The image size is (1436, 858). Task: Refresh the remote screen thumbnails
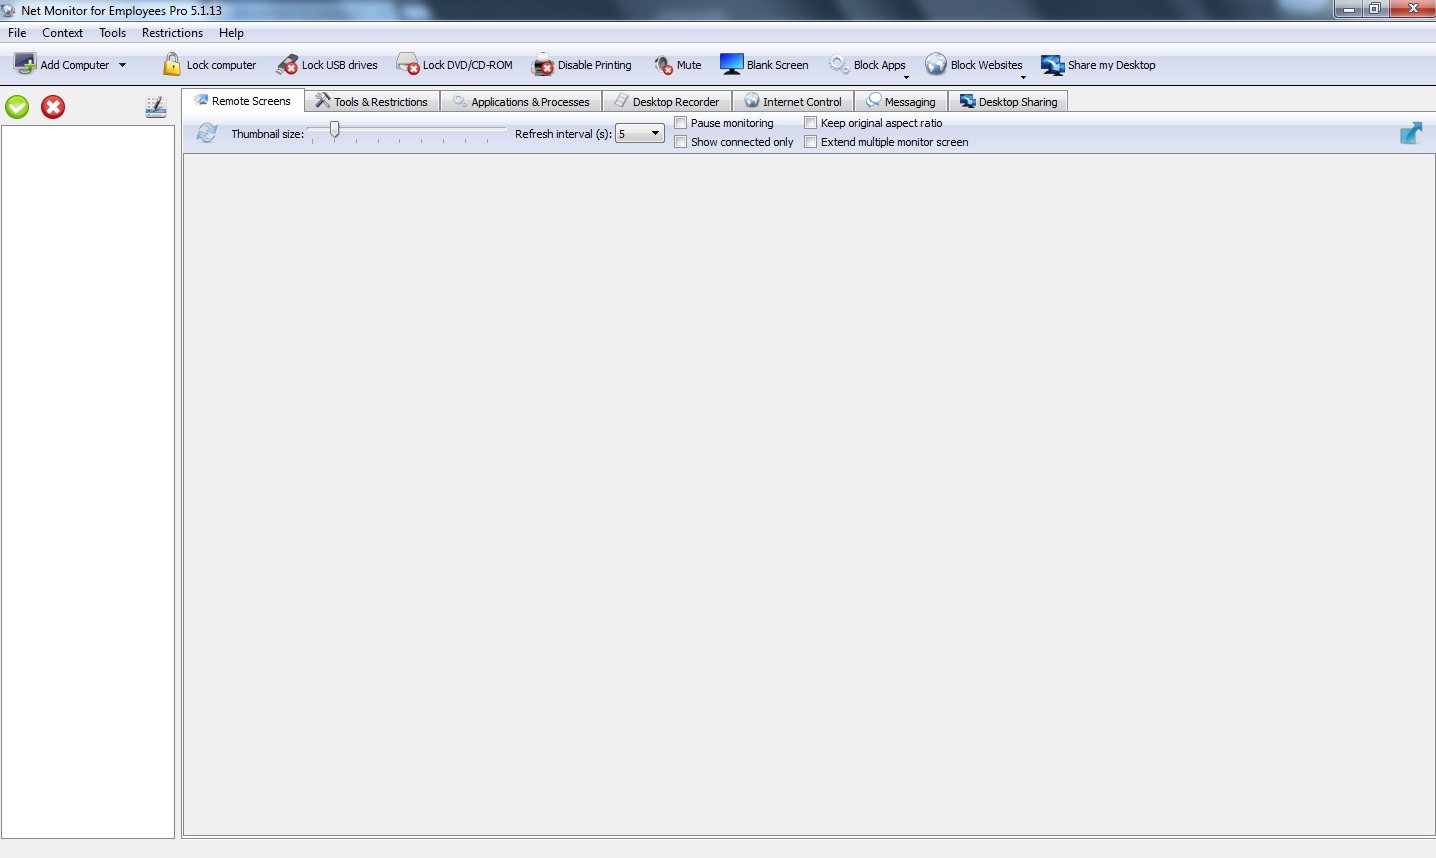[207, 131]
